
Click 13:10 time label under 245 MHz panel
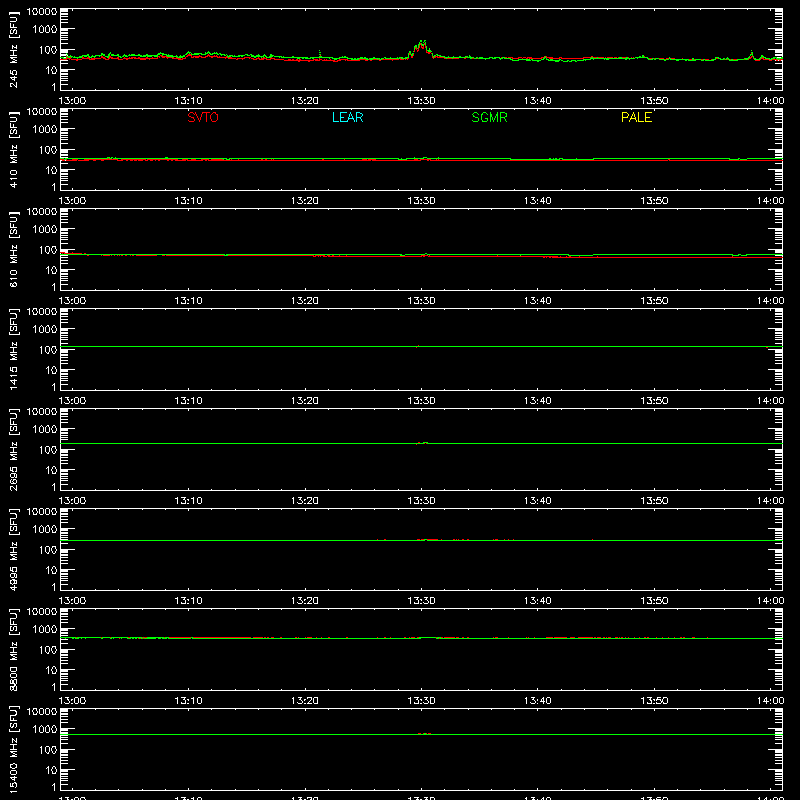coord(188,101)
